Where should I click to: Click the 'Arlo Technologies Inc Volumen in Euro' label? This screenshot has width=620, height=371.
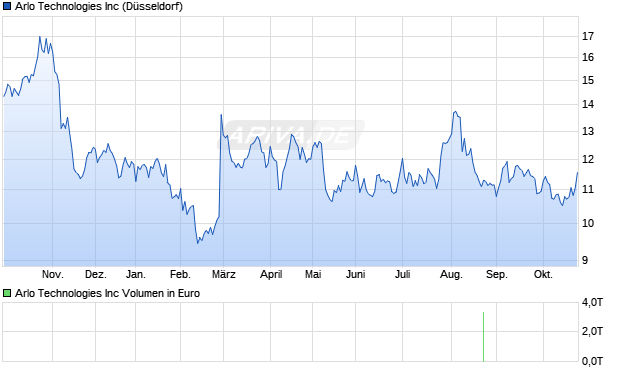(x=107, y=293)
